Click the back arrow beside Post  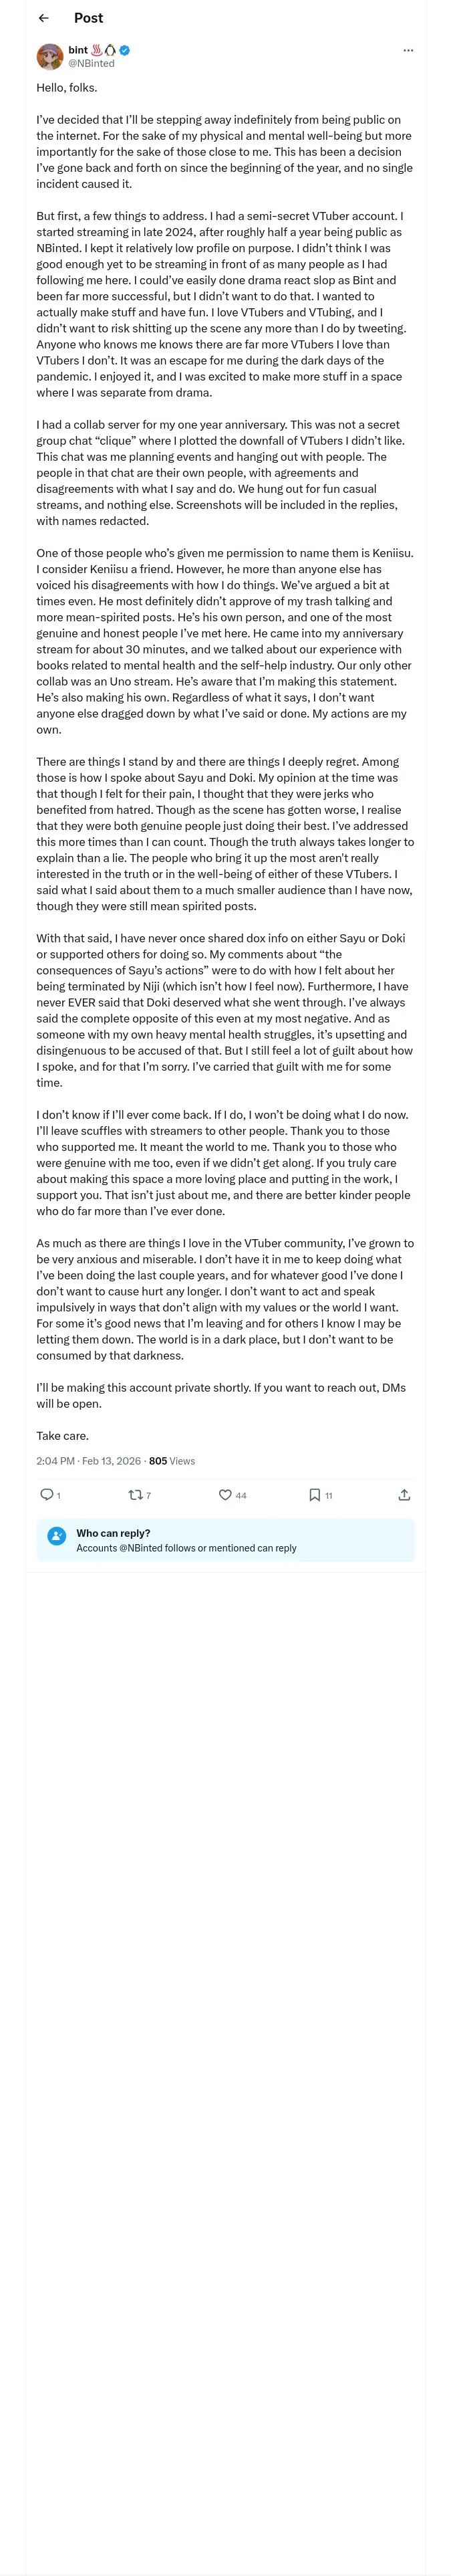pyautogui.click(x=43, y=18)
